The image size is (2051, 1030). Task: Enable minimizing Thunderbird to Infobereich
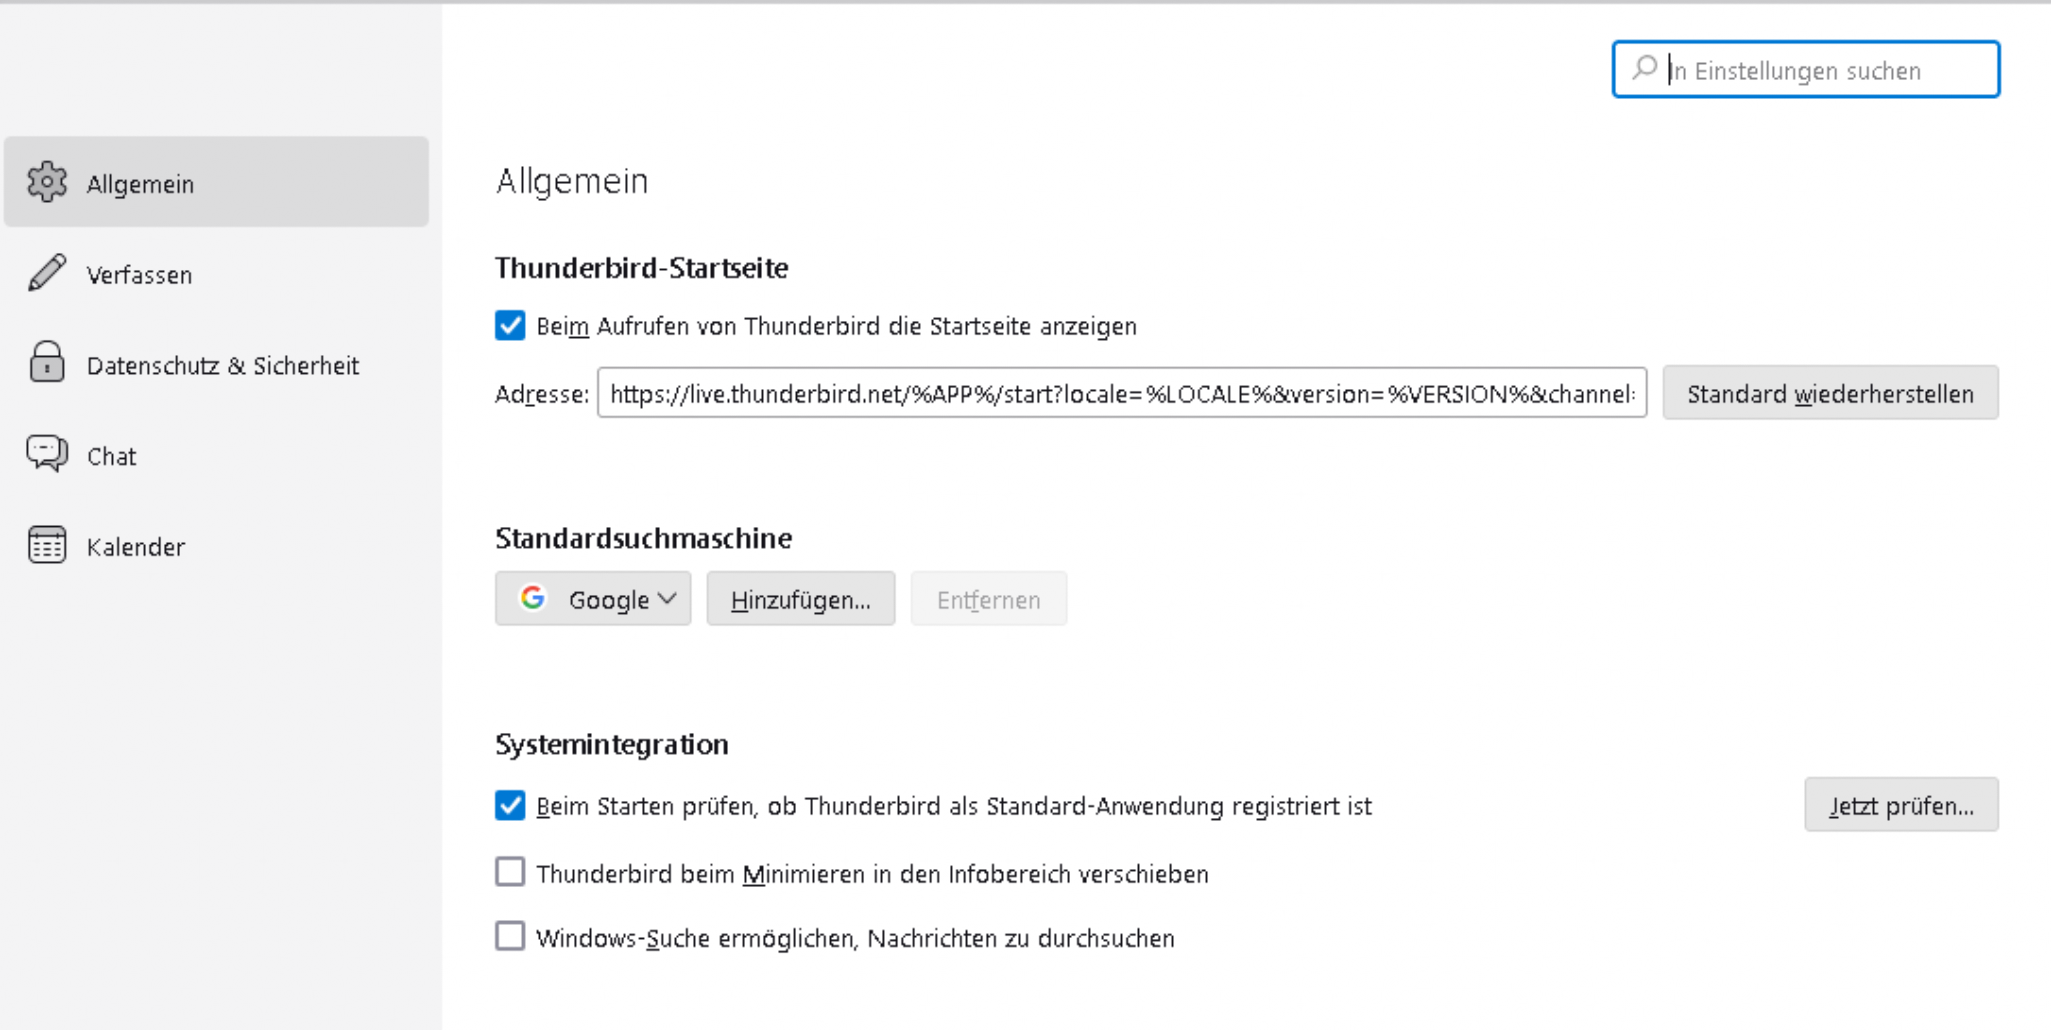[510, 872]
